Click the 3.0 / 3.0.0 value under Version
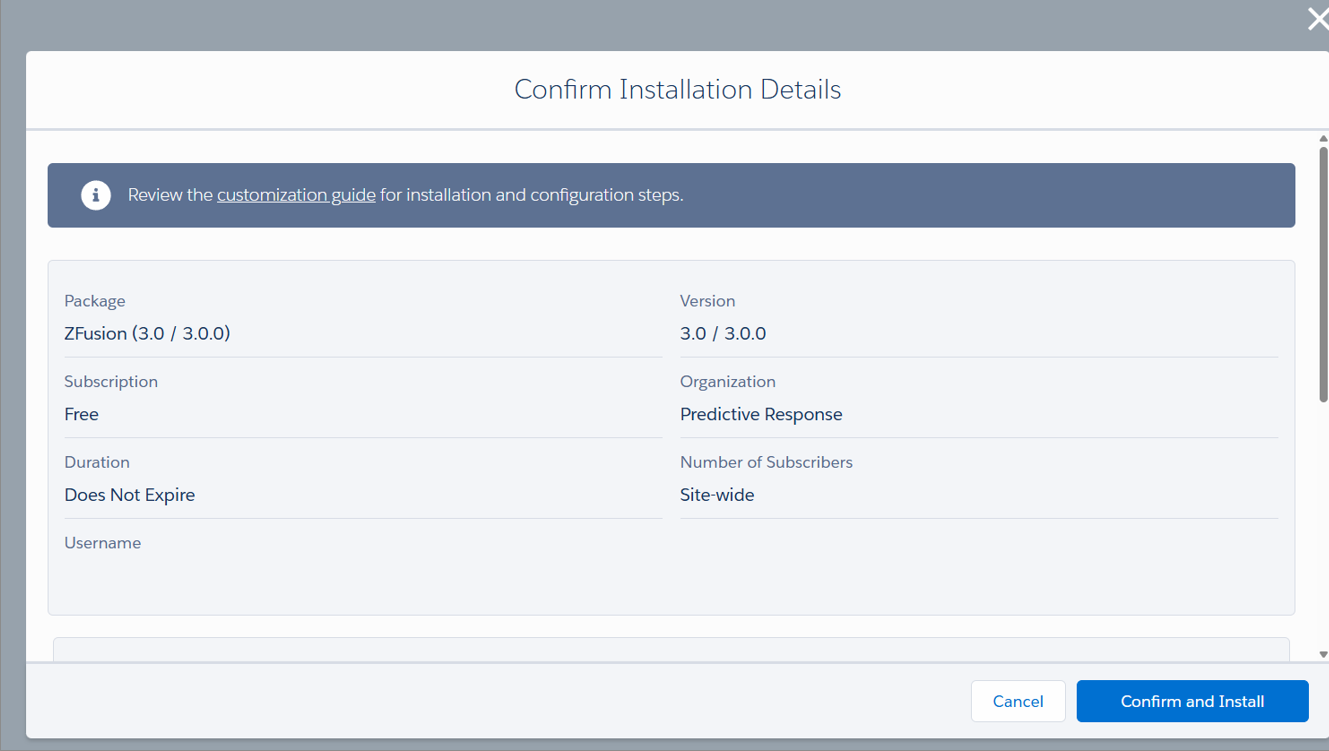The width and height of the screenshot is (1329, 751). (x=723, y=334)
